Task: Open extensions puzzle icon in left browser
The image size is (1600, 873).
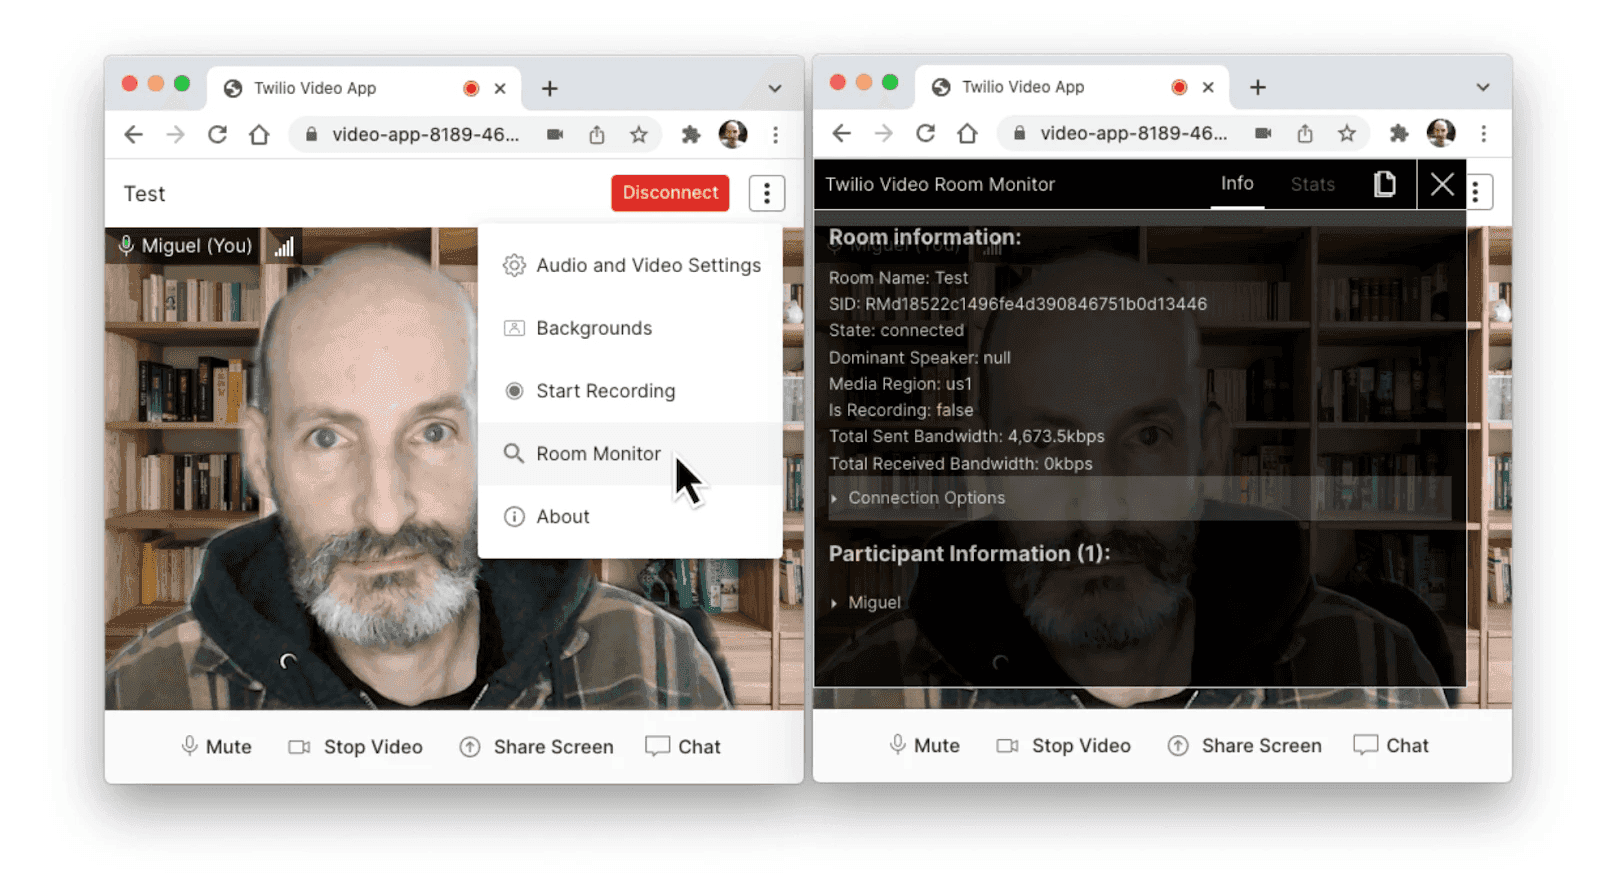Action: pos(691,135)
